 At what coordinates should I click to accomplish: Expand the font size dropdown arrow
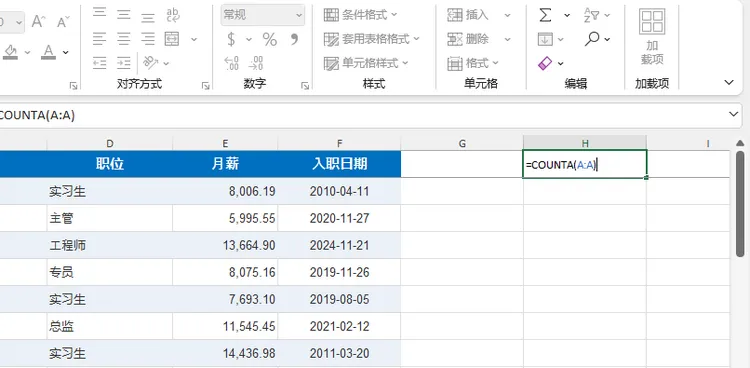(19, 22)
